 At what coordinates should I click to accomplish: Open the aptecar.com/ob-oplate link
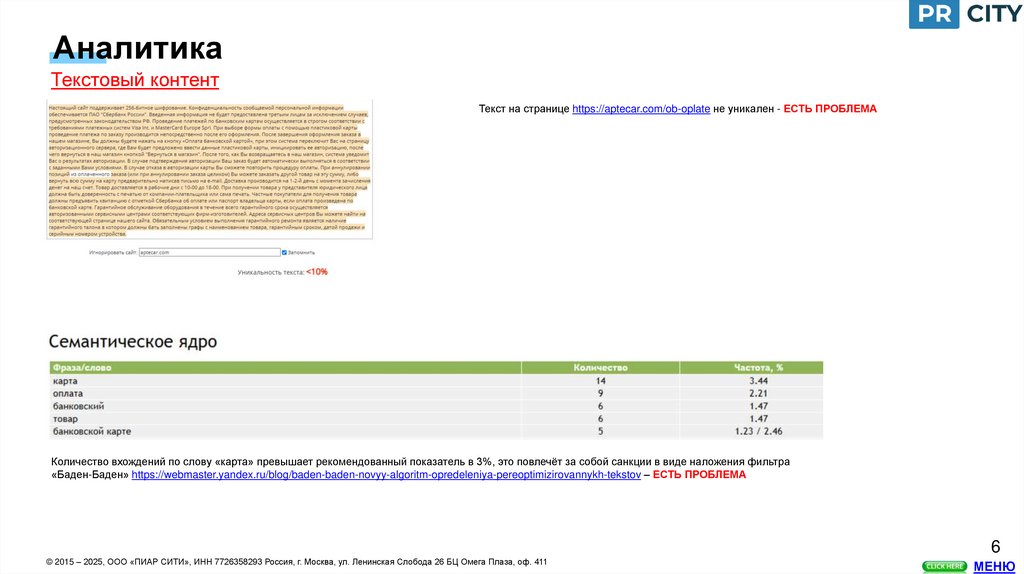point(641,109)
